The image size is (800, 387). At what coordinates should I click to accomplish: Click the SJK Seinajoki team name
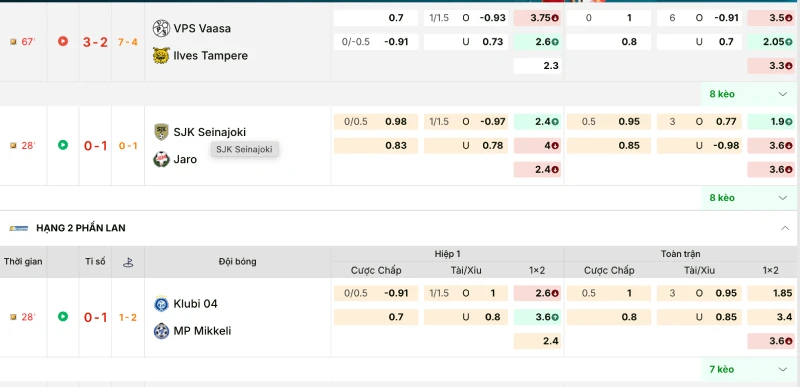point(210,132)
